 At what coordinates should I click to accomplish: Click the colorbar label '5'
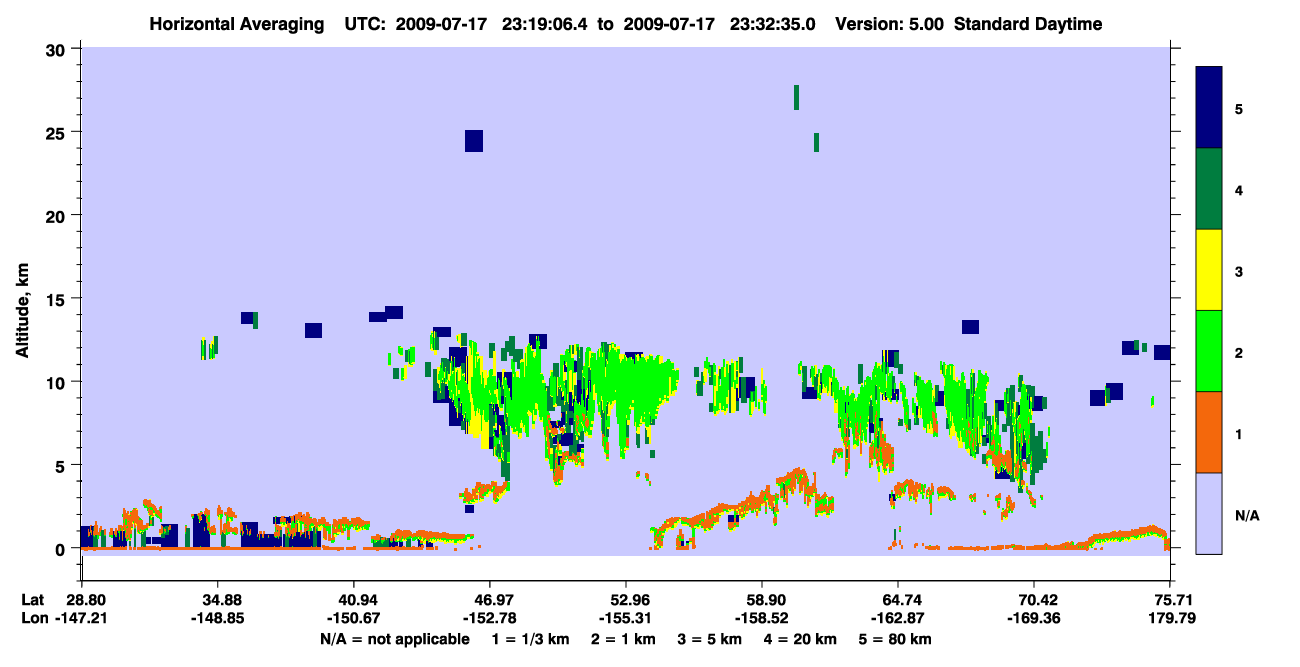pyautogui.click(x=1239, y=108)
